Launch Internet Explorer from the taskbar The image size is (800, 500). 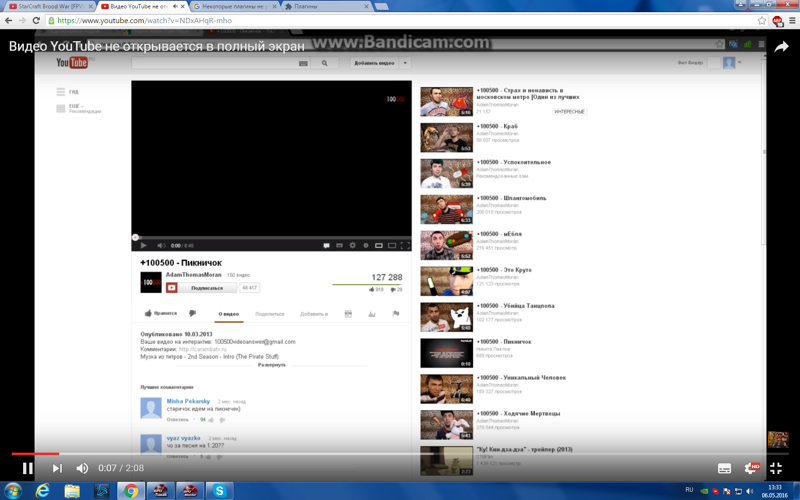(42, 491)
